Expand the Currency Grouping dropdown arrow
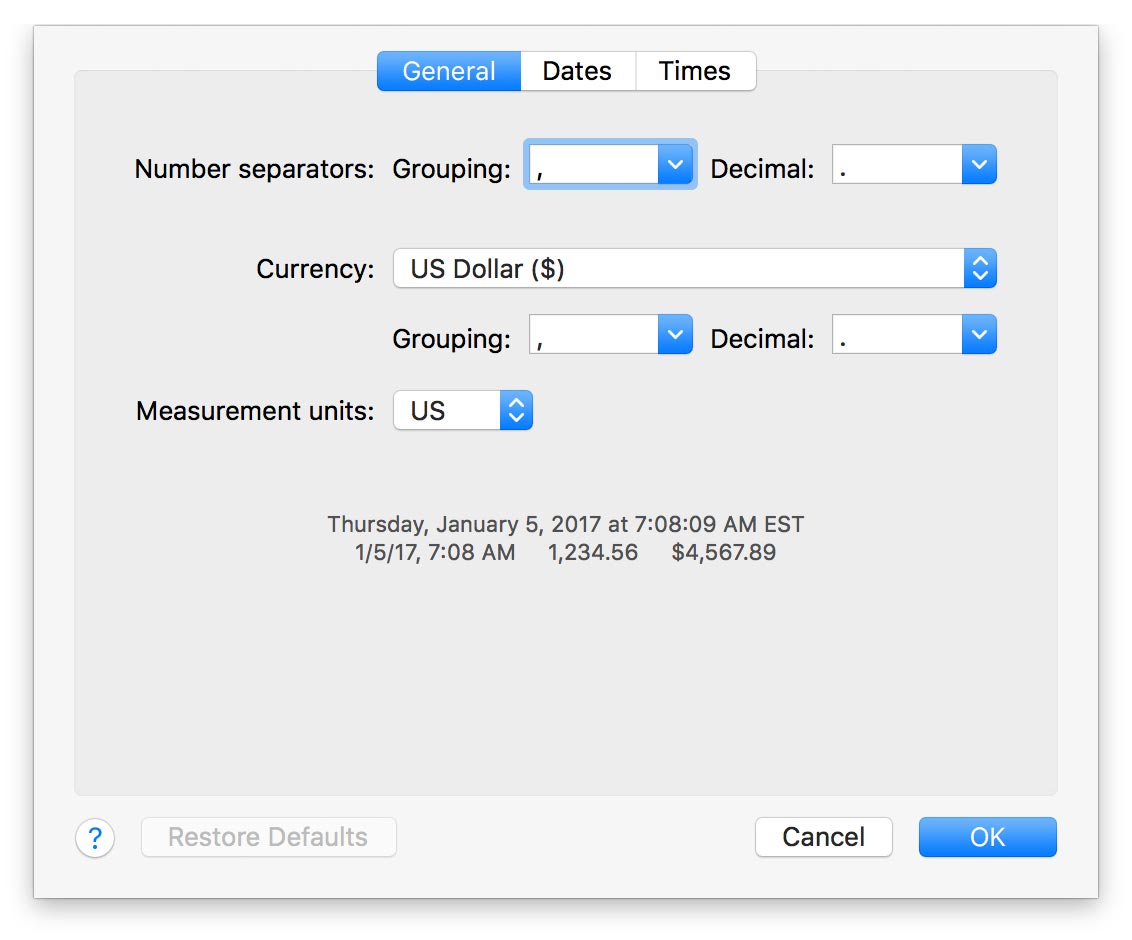This screenshot has width=1132, height=940. coord(675,334)
